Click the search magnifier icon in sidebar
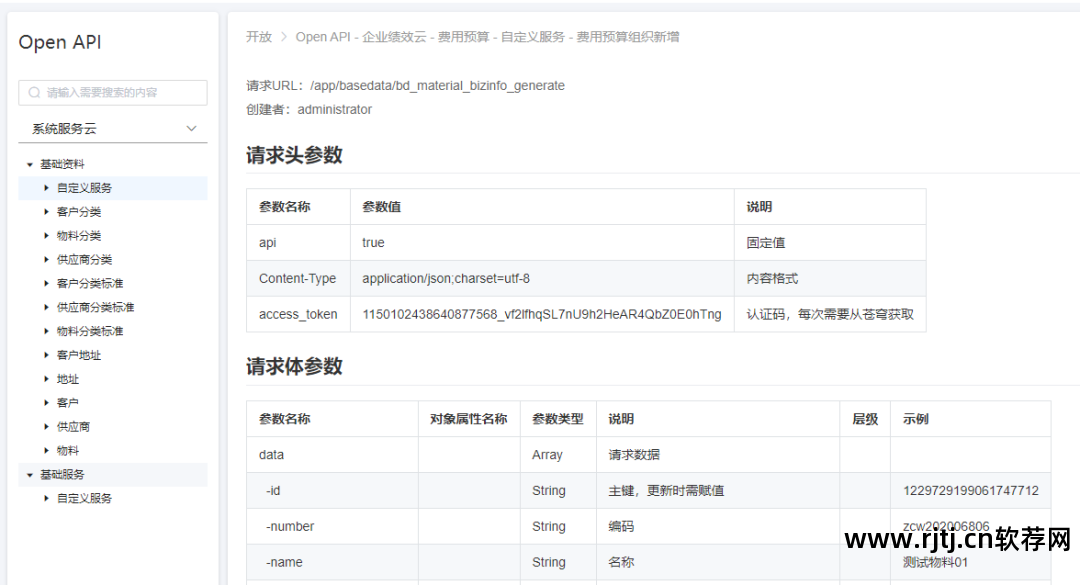 click(34, 92)
